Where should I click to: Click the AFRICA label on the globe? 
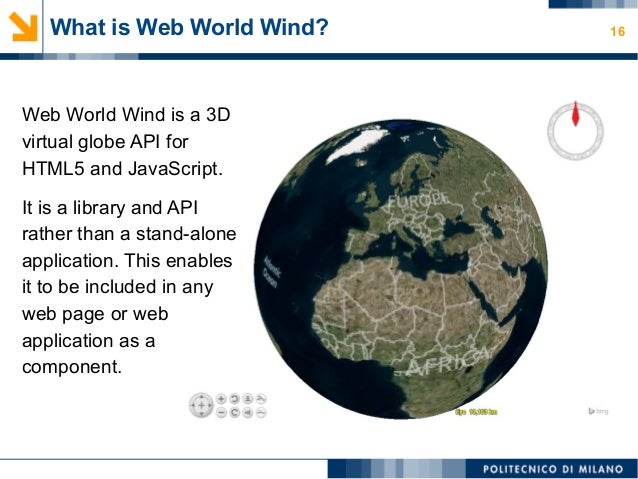[x=448, y=361]
